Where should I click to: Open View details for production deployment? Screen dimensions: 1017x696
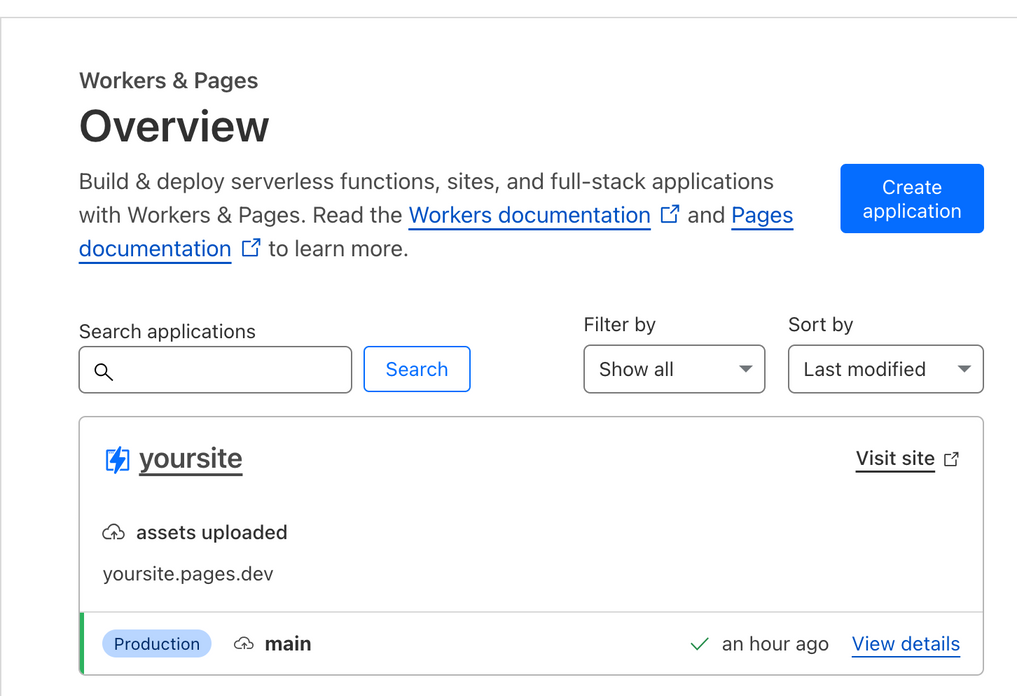[905, 644]
